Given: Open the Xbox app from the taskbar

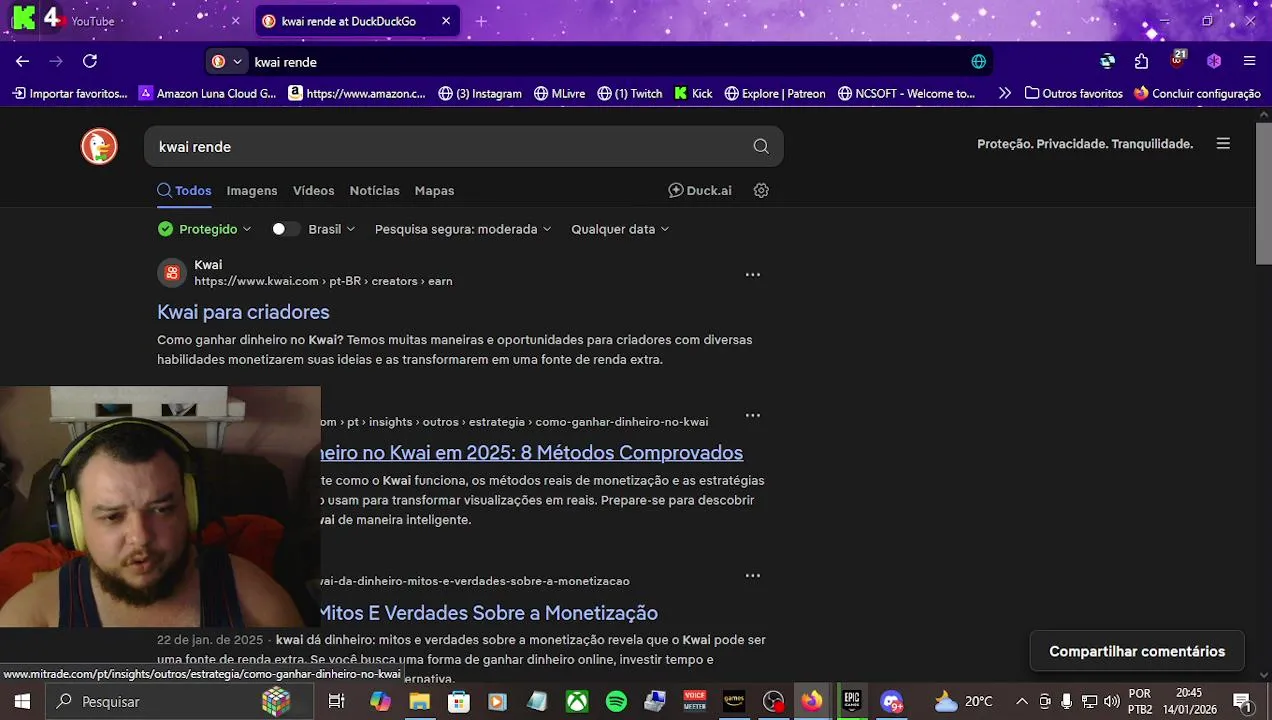Looking at the screenshot, I should coord(577,702).
